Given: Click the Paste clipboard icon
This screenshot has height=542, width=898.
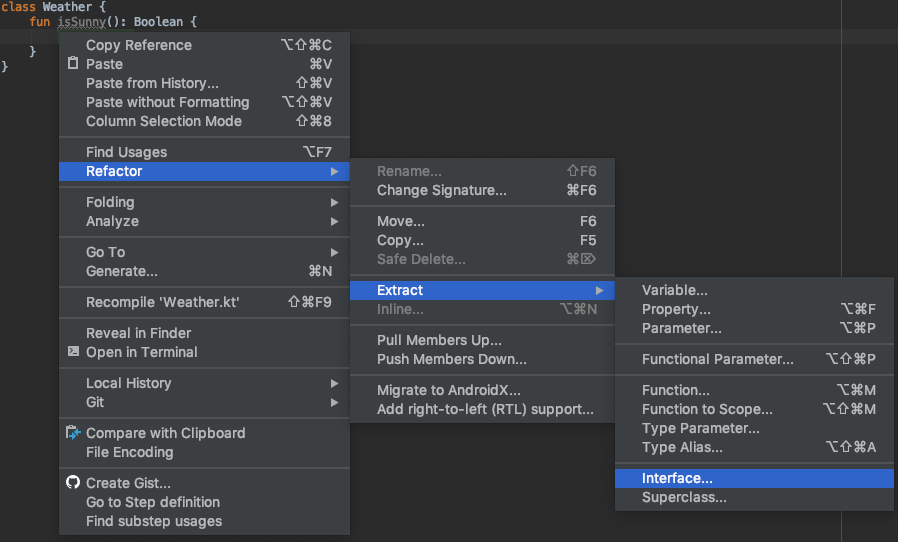Looking at the screenshot, I should (72, 64).
